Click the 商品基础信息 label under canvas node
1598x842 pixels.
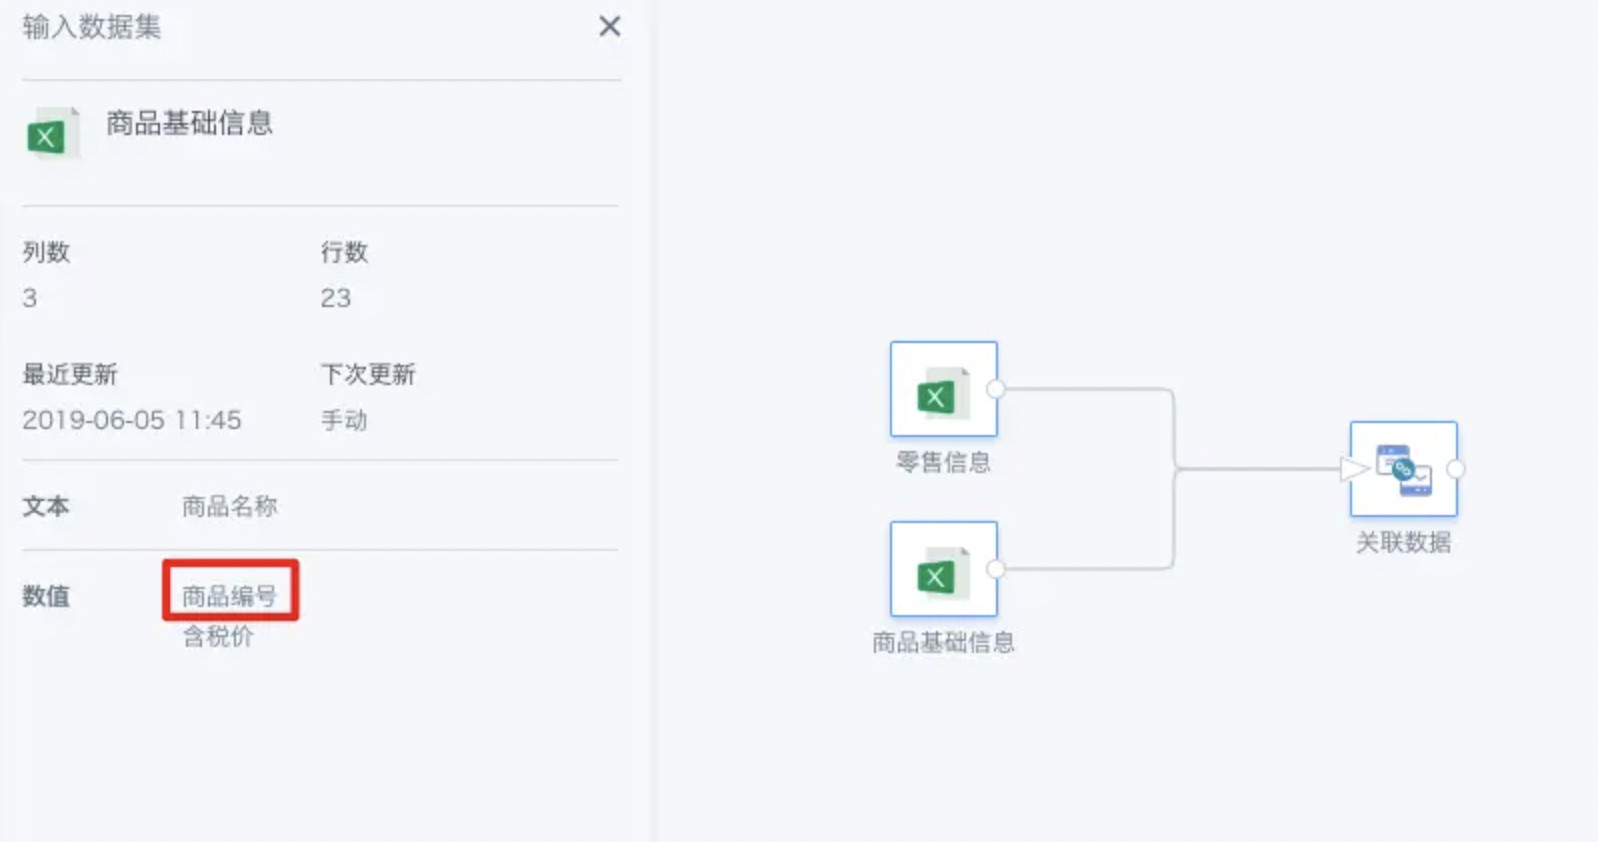943,642
